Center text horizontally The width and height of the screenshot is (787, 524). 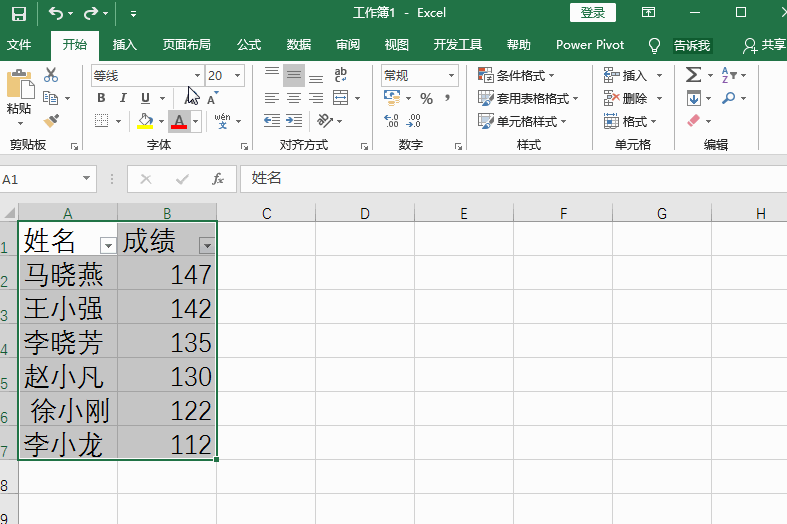click(294, 98)
